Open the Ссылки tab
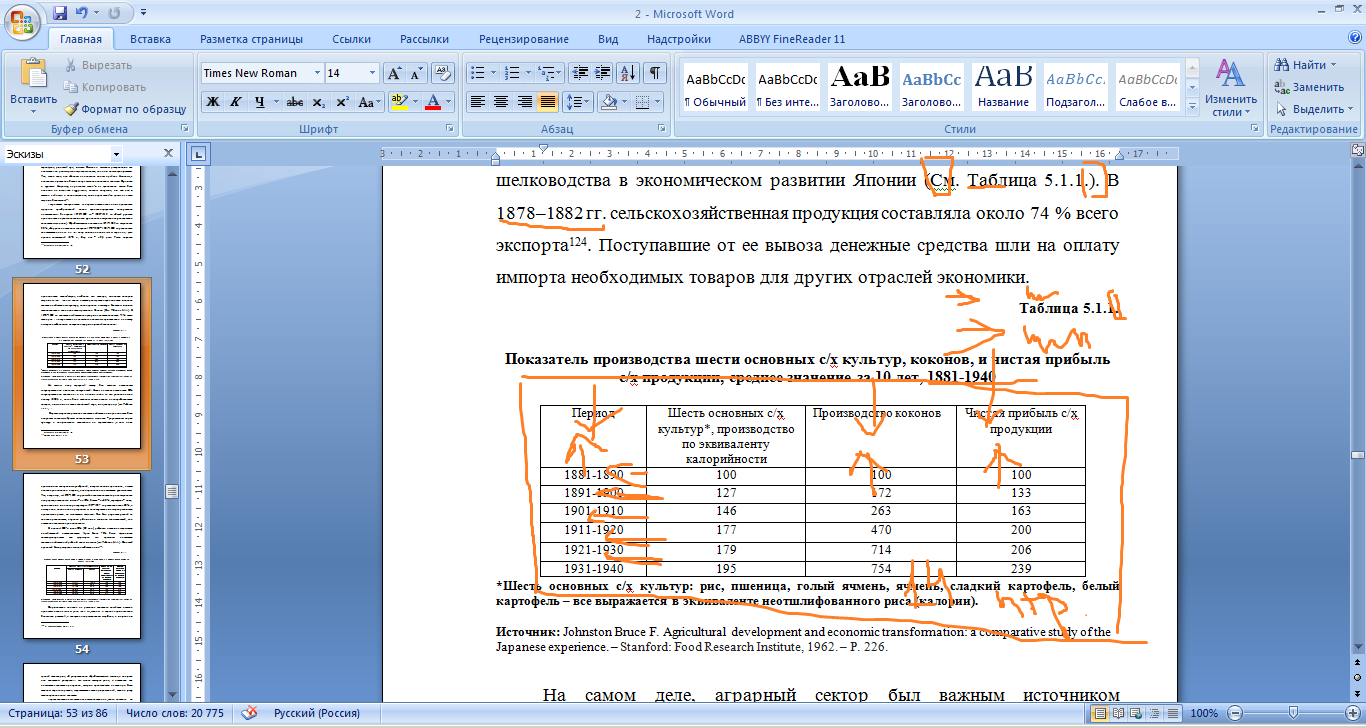The height and width of the screenshot is (728, 1366). click(x=352, y=39)
